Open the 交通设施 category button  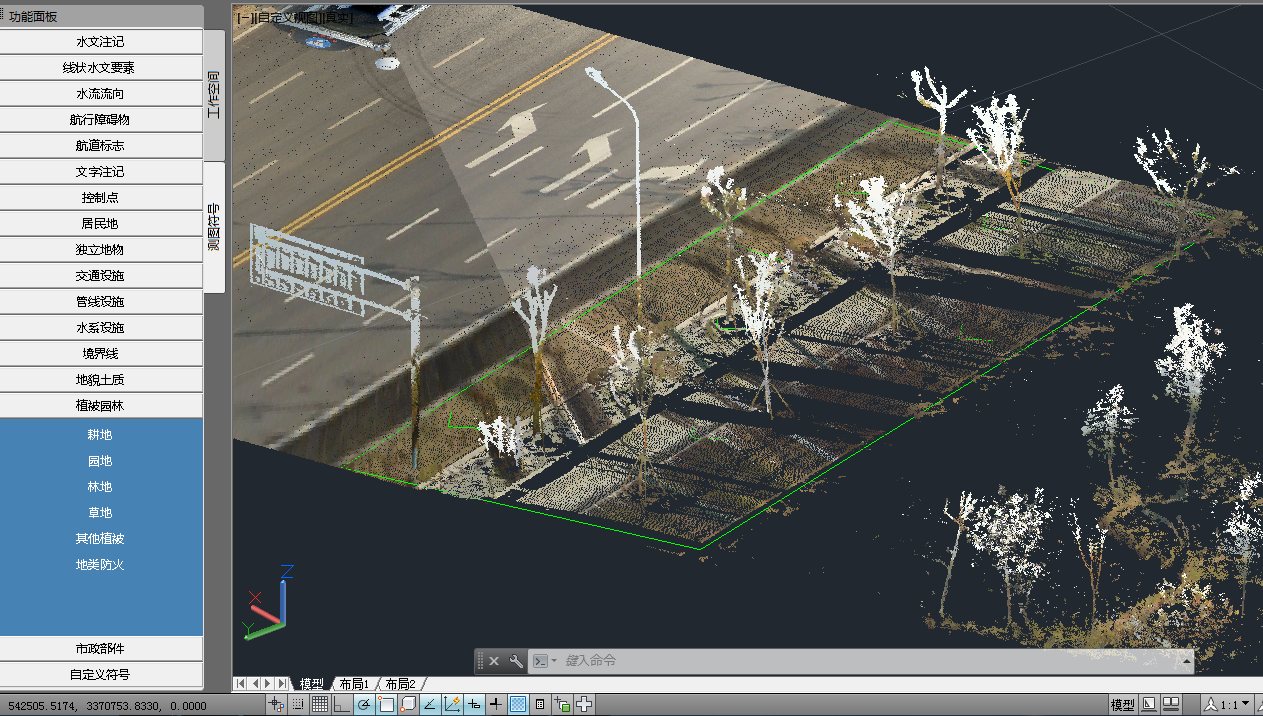(100, 276)
